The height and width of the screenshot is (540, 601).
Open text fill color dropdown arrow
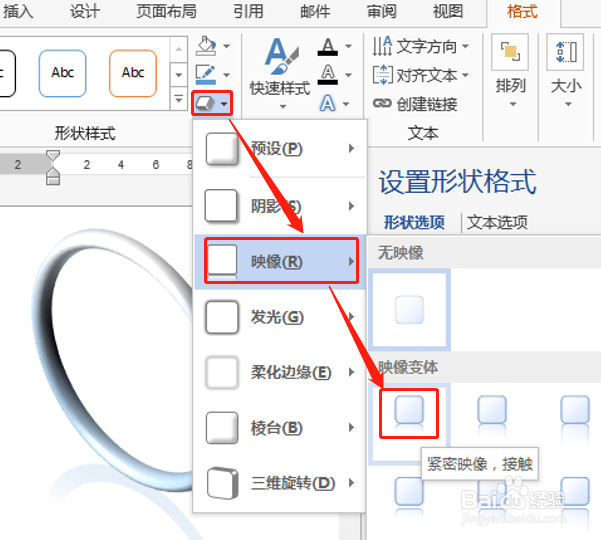point(348,46)
